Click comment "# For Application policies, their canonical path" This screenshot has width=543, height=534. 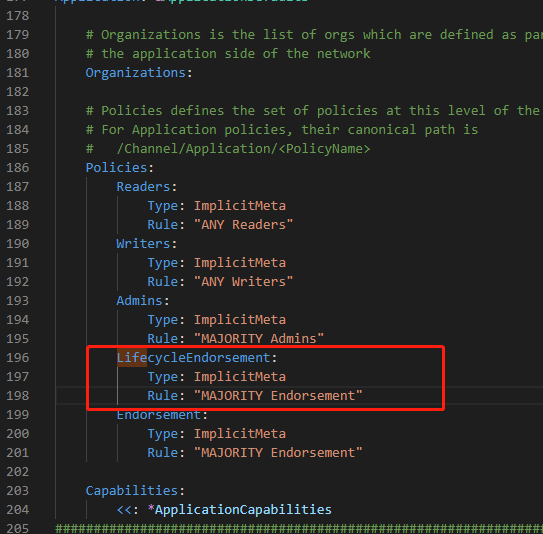point(282,130)
